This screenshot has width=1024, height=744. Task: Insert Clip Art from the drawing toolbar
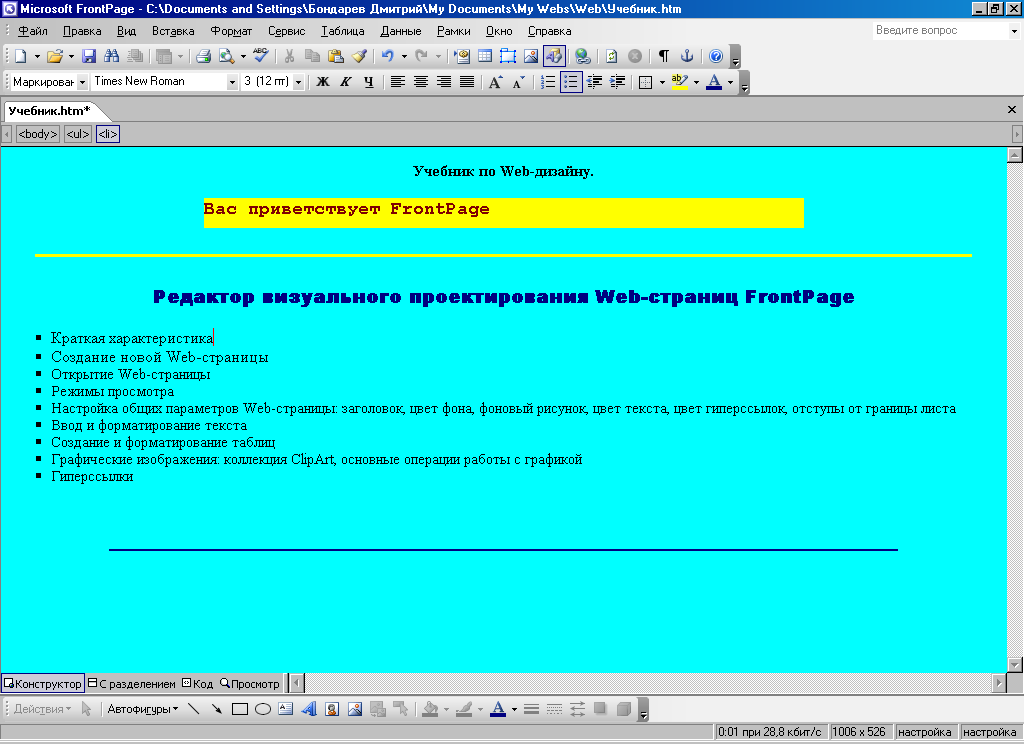(332, 709)
